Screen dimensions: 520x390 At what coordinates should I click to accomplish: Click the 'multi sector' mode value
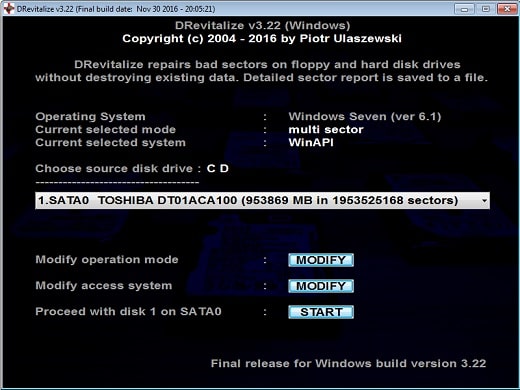[326, 129]
